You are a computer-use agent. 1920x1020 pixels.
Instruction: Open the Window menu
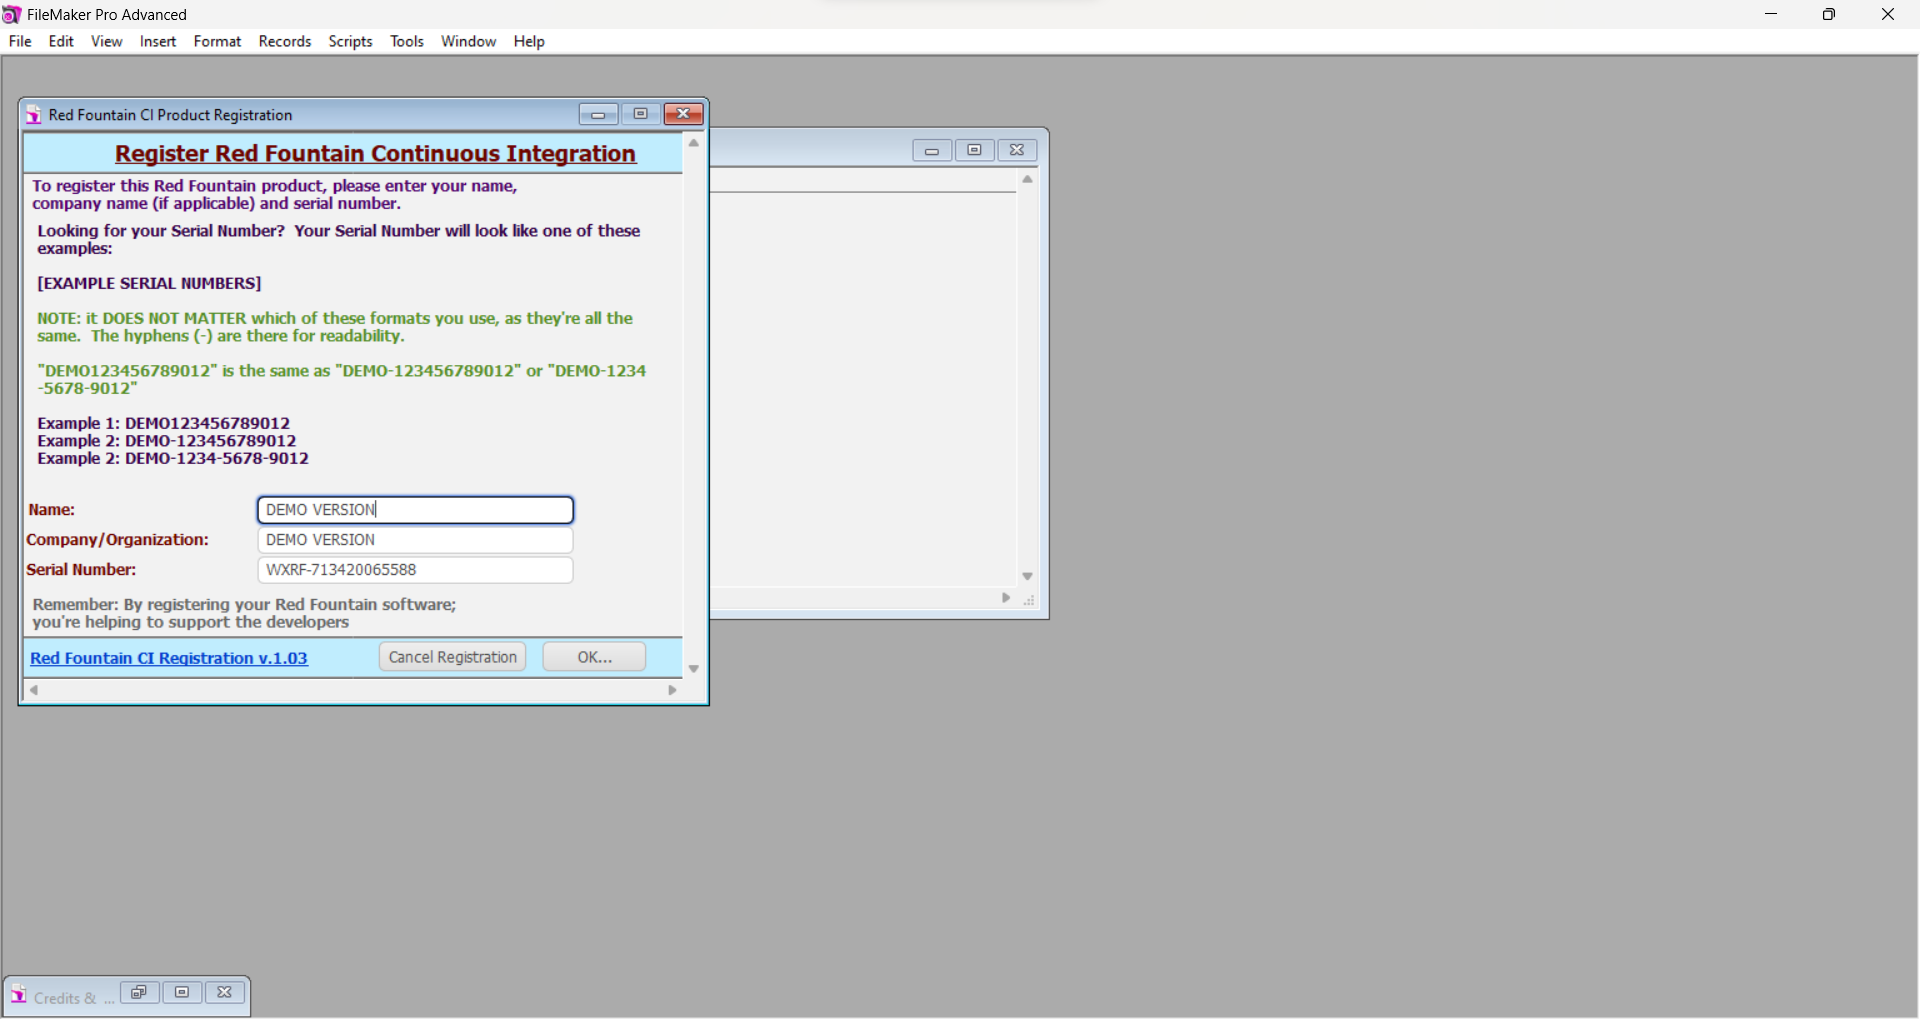[x=469, y=41]
